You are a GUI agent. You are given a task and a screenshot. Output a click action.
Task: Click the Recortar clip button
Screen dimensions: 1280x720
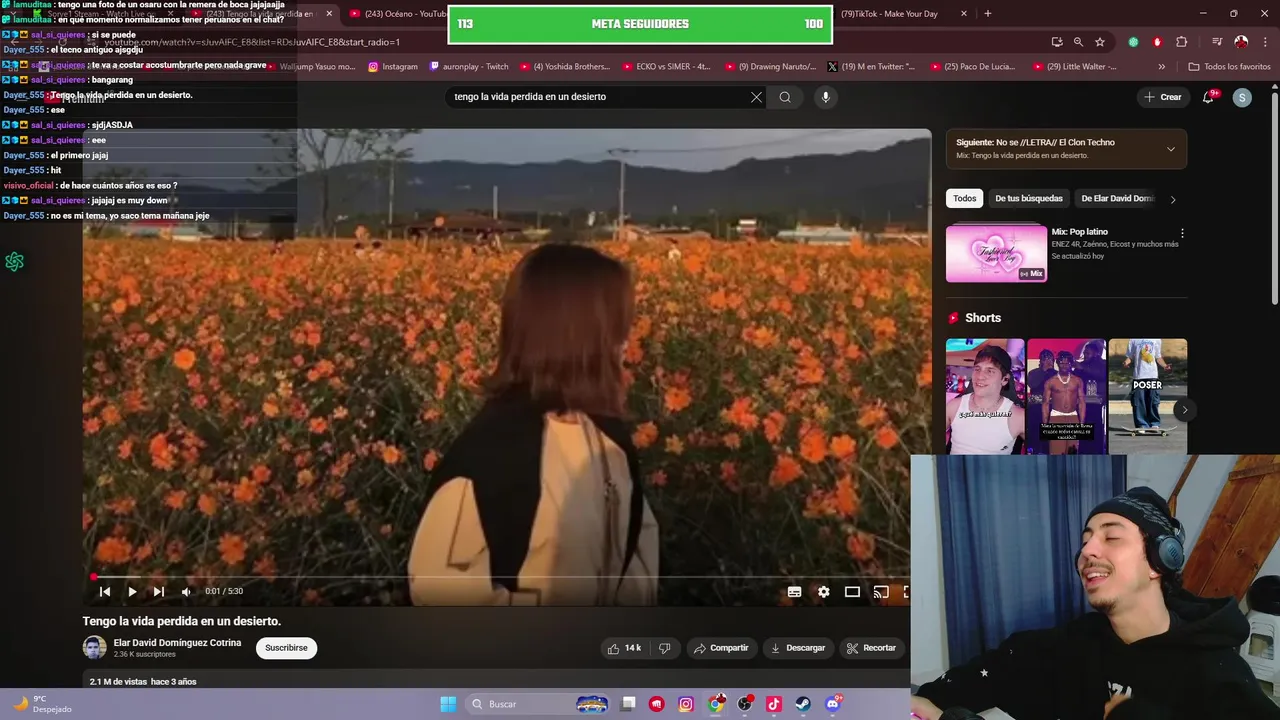pos(871,648)
